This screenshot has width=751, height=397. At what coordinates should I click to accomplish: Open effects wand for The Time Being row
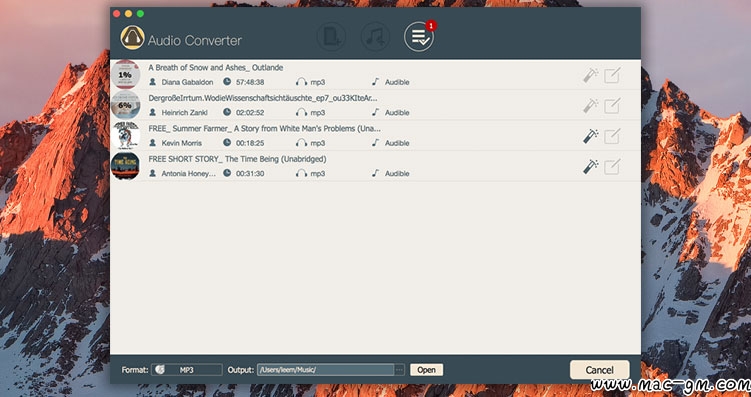591,167
